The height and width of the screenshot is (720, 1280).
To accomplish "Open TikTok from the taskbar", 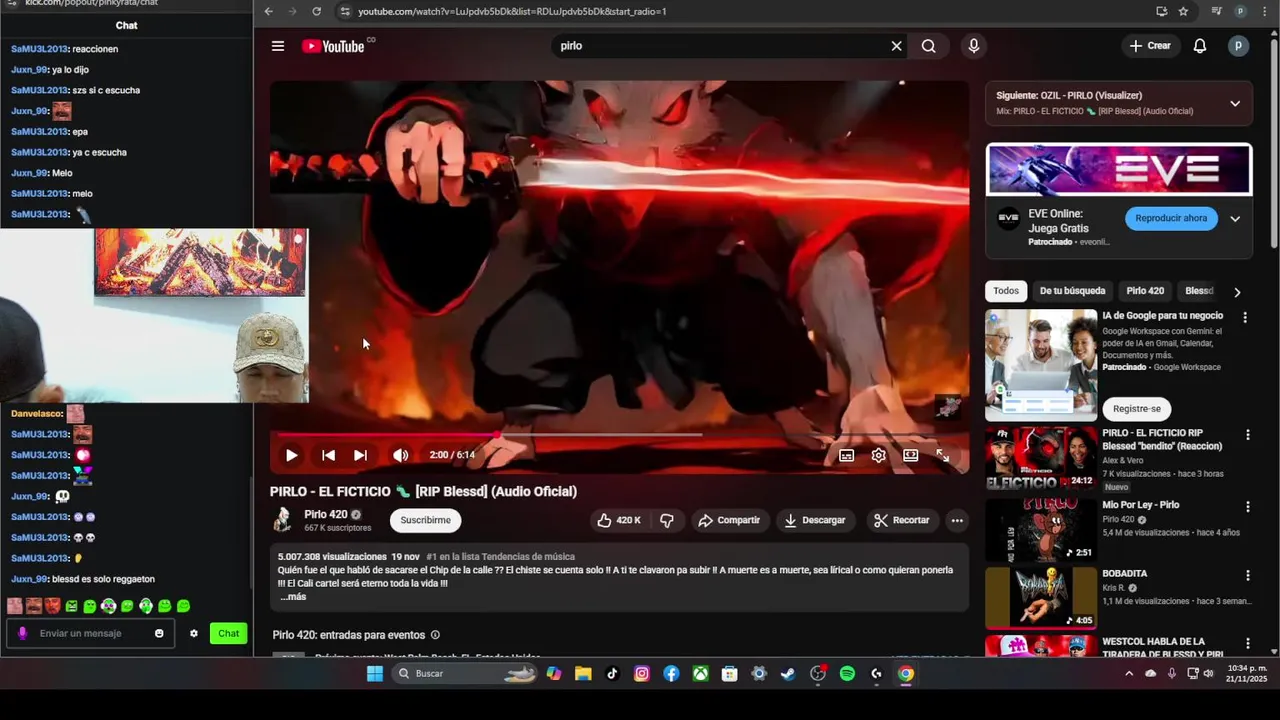I will point(612,674).
